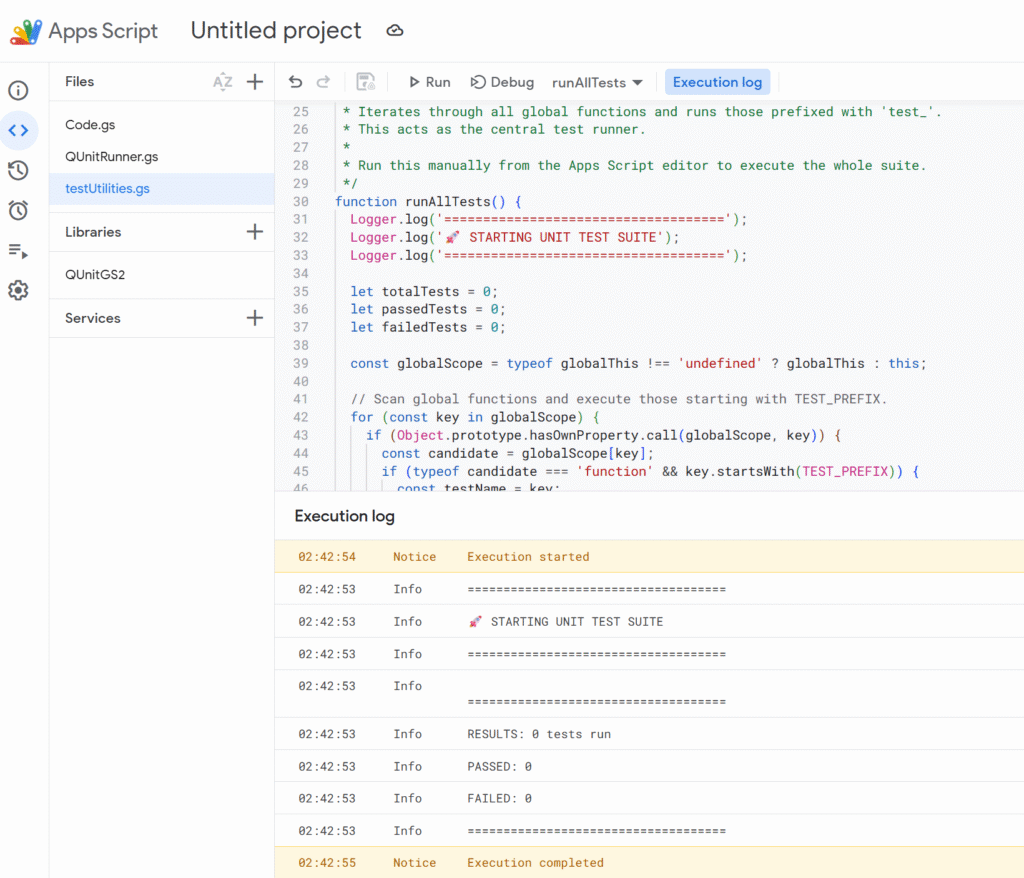Image resolution: width=1024 pixels, height=878 pixels.
Task: Sort files alphabetically with AZ icon
Action: pos(222,82)
